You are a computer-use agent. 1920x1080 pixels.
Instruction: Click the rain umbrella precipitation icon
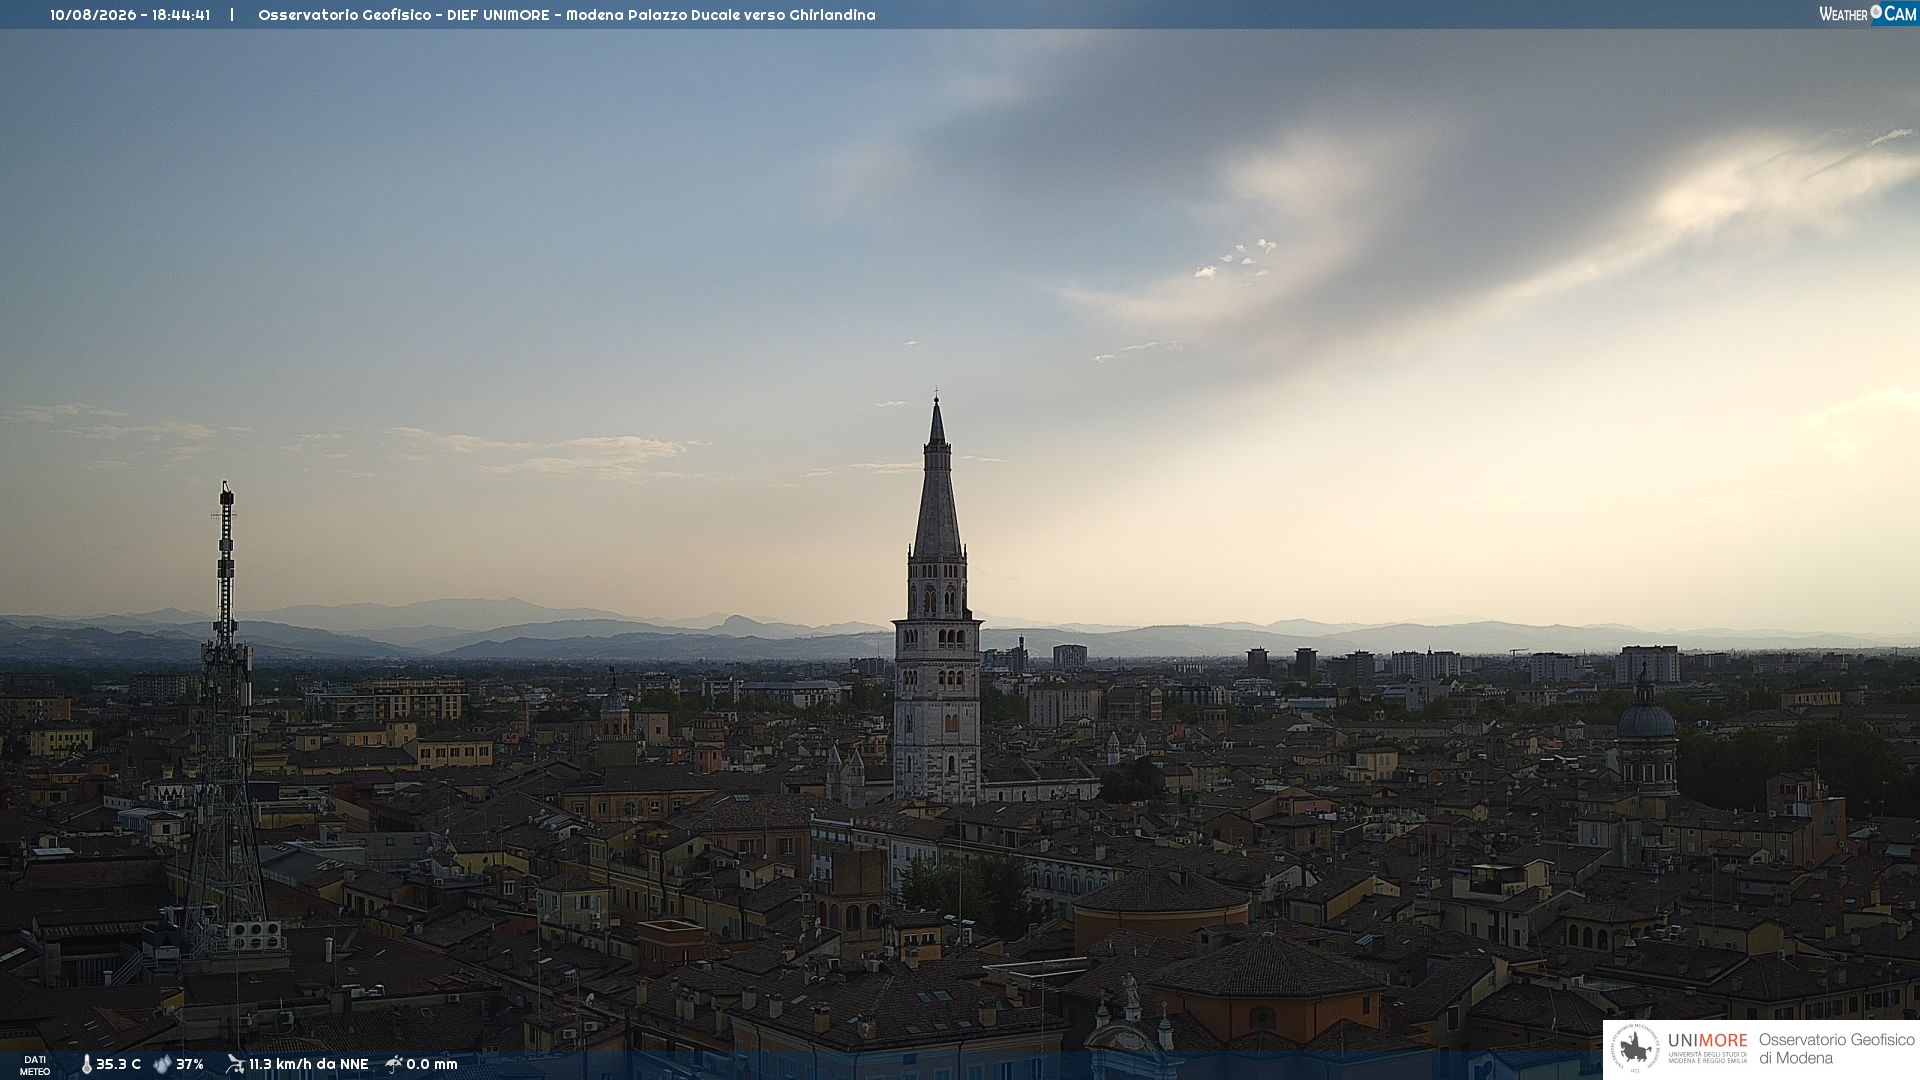tap(393, 1064)
